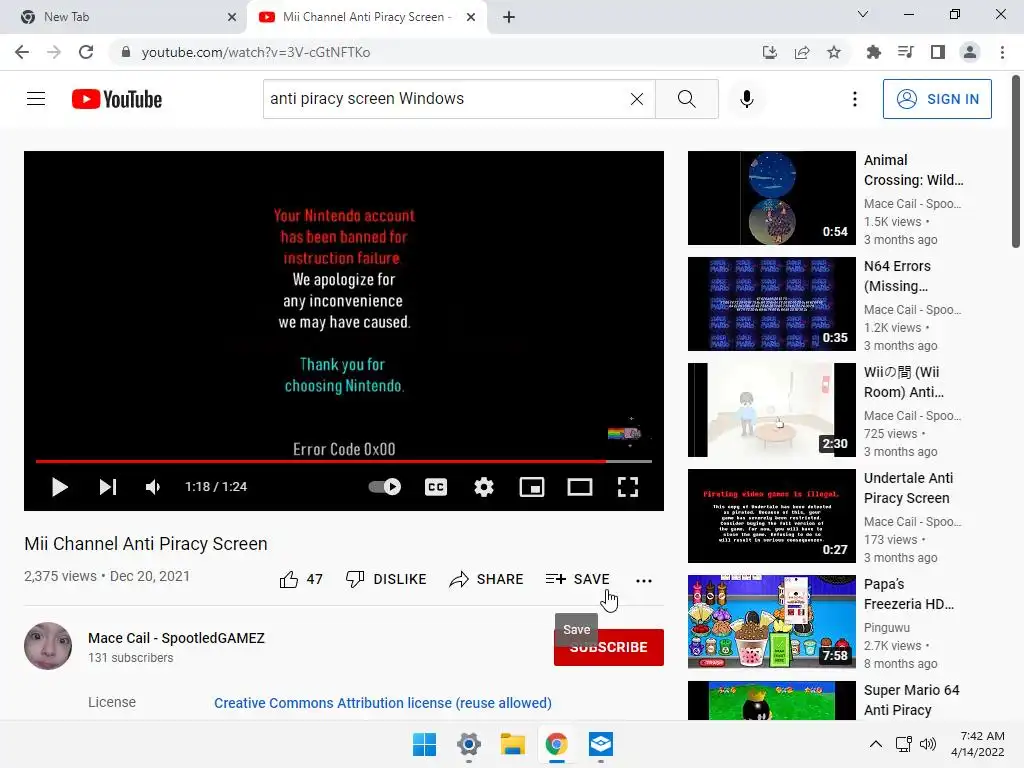Screen dimensions: 1024x768
Task: Open Mace Cail channel avatar
Action: point(48,646)
